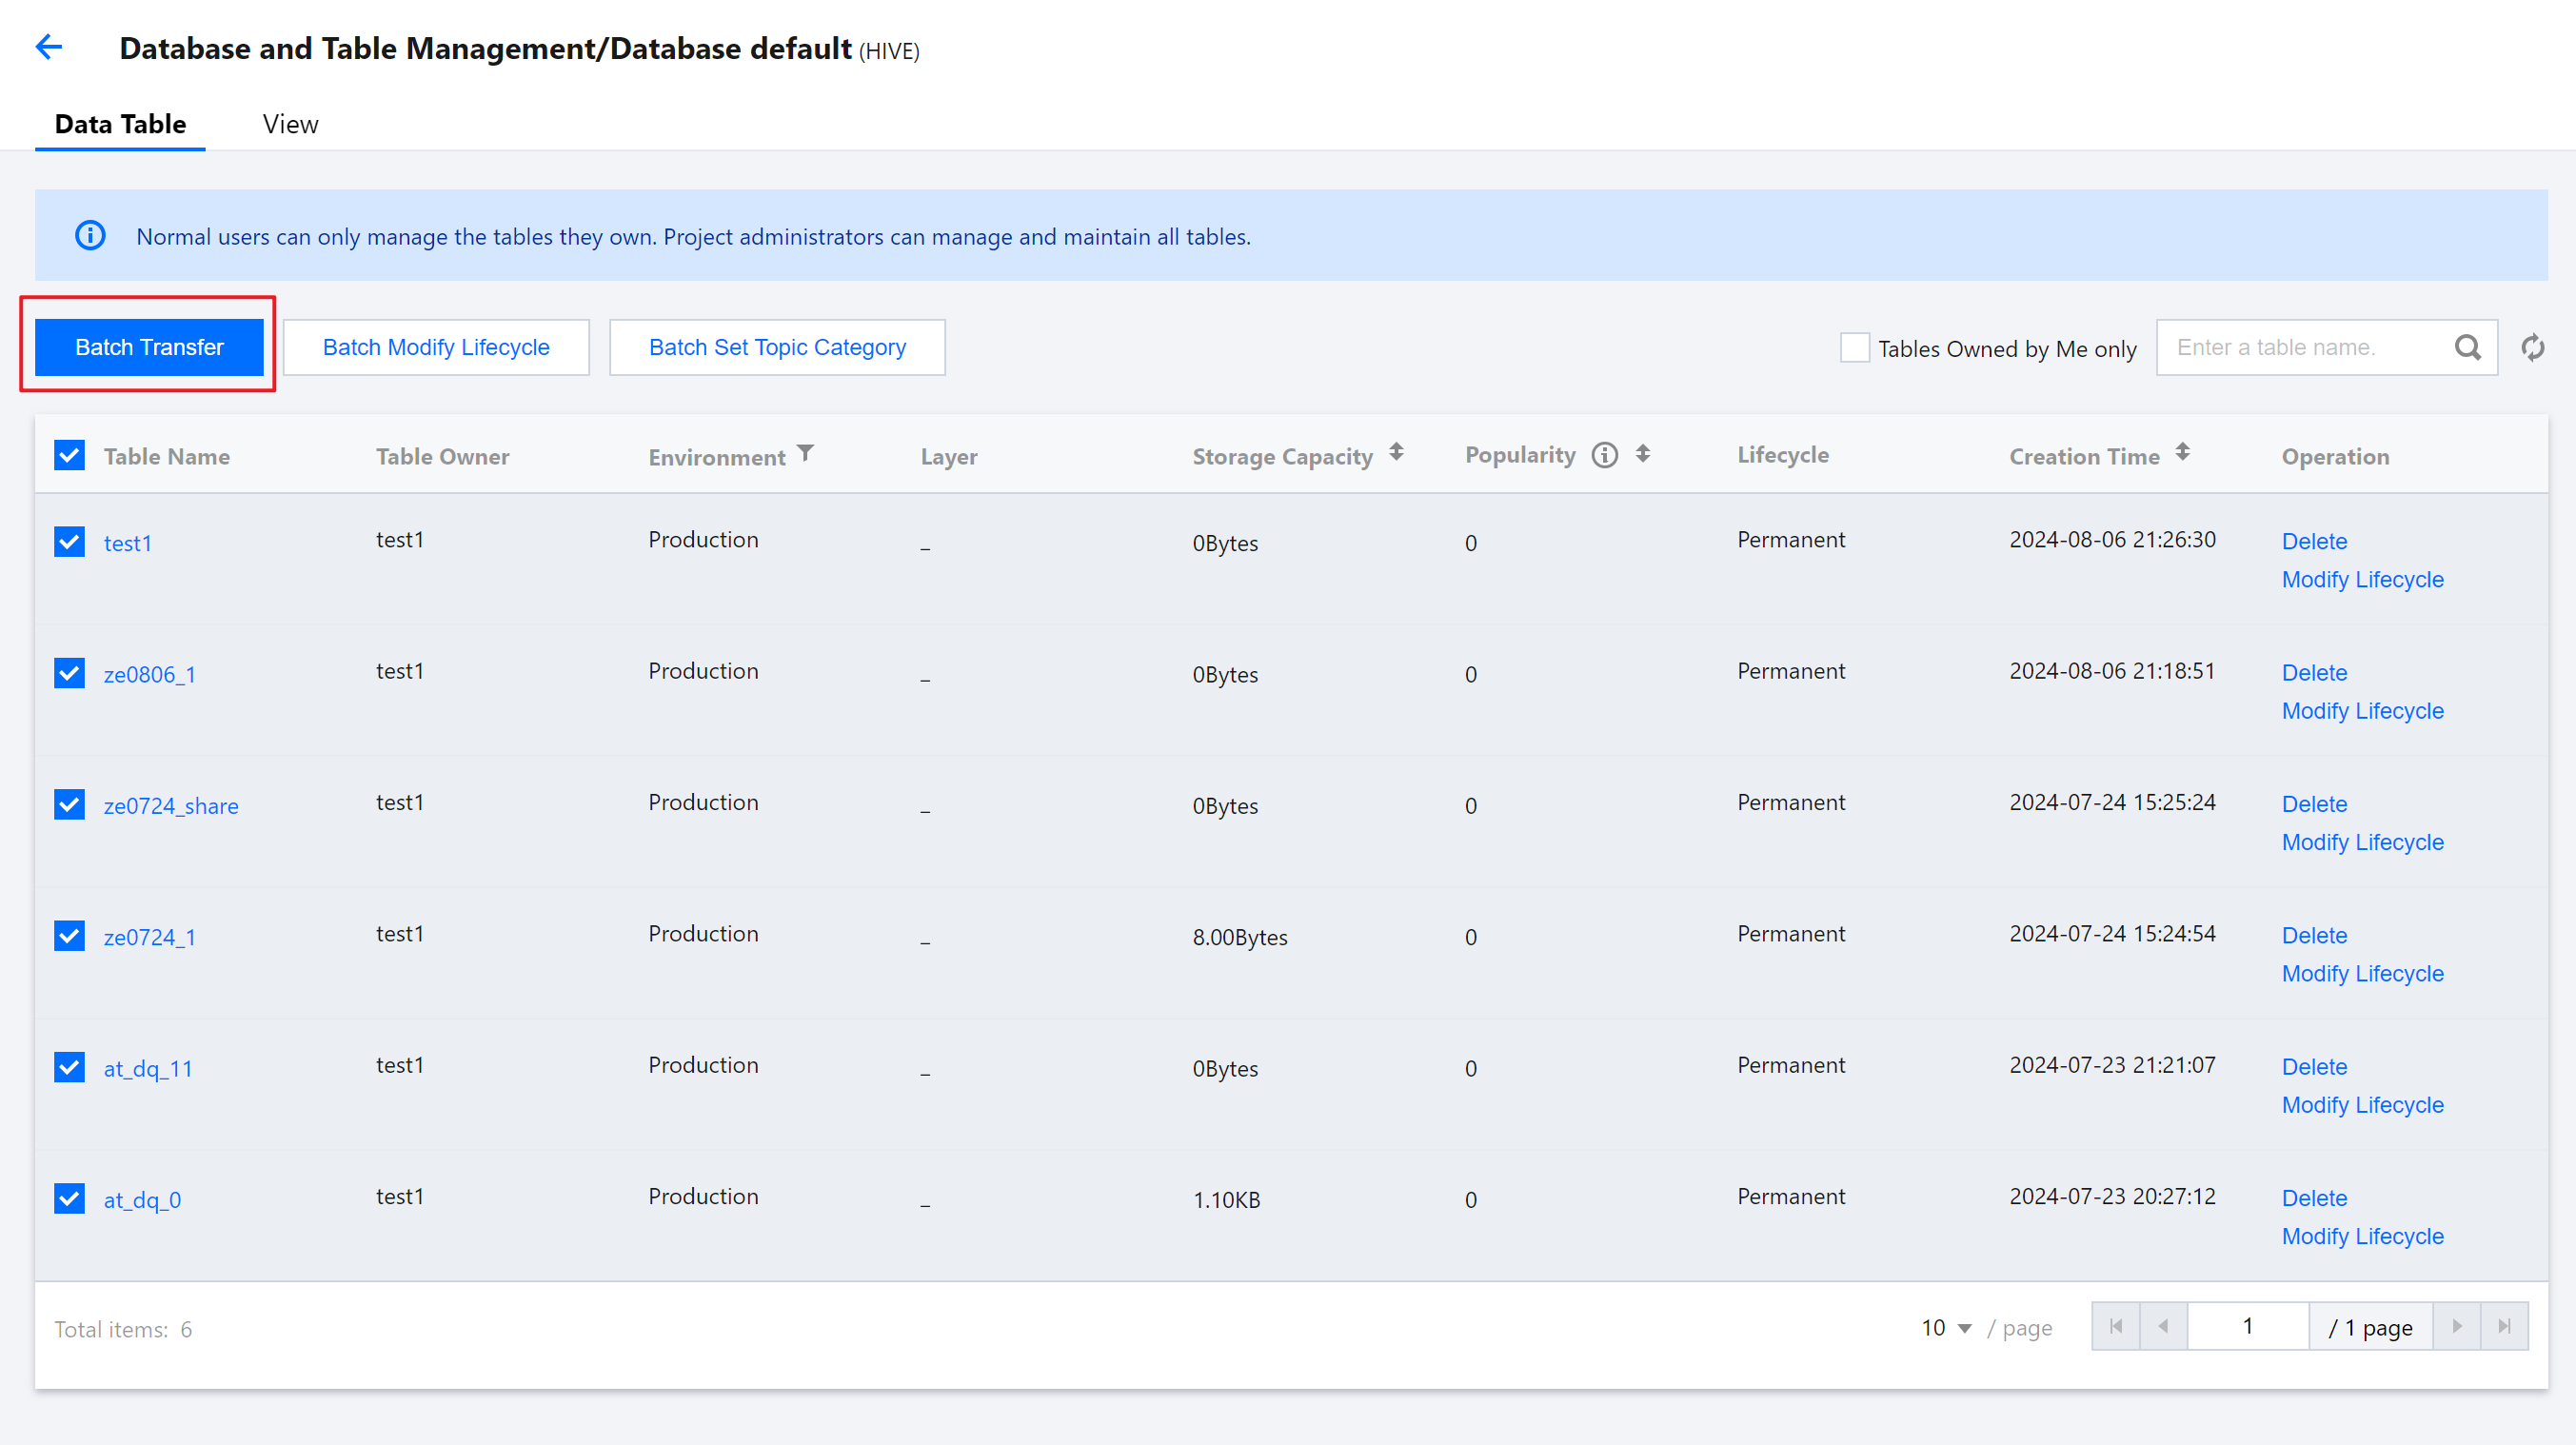Screen dimensions: 2576x1445
Task: Modify Lifecycle for ze0806_1
Action: click(x=2362, y=711)
